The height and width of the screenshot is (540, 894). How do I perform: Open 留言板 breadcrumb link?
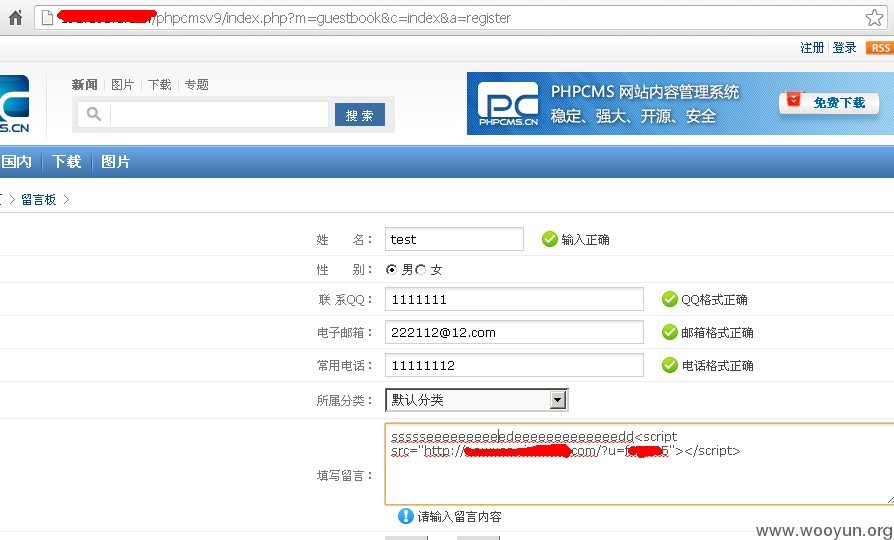click(x=39, y=200)
